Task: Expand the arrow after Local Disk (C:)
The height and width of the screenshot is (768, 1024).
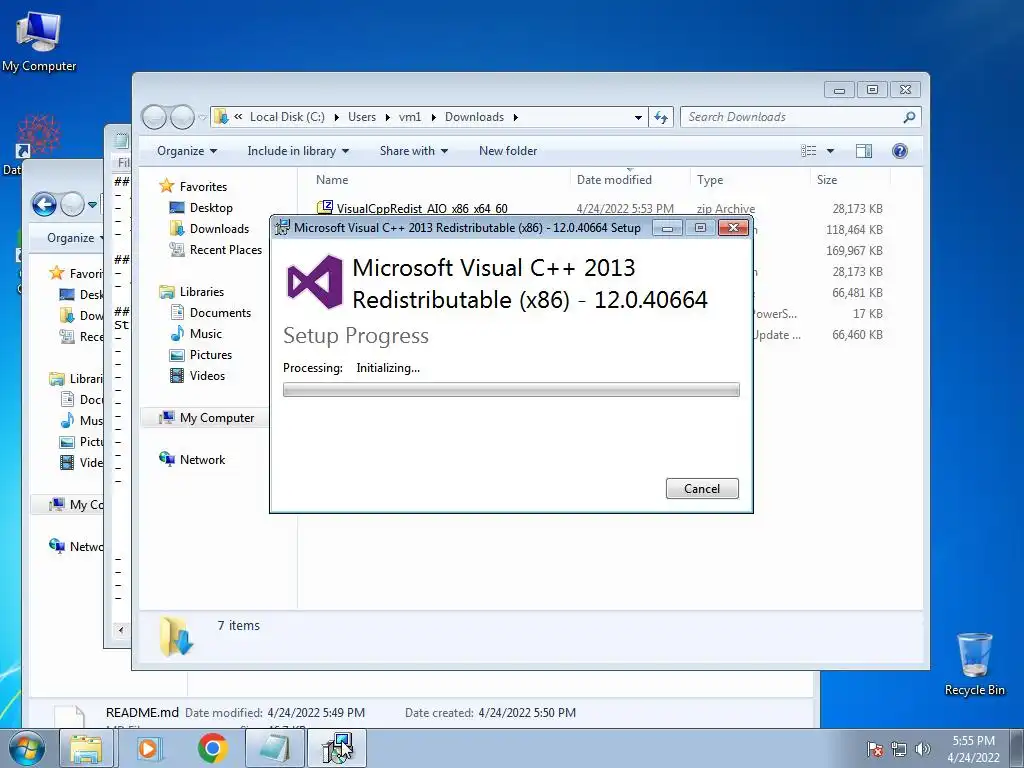Action: pos(336,118)
